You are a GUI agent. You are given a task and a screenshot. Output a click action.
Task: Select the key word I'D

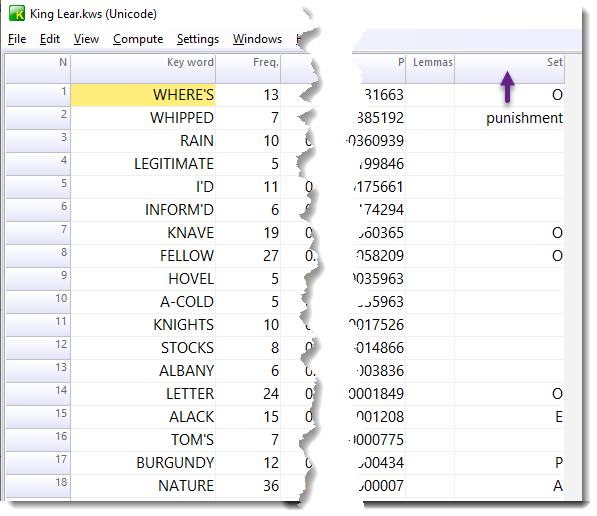tap(143, 187)
